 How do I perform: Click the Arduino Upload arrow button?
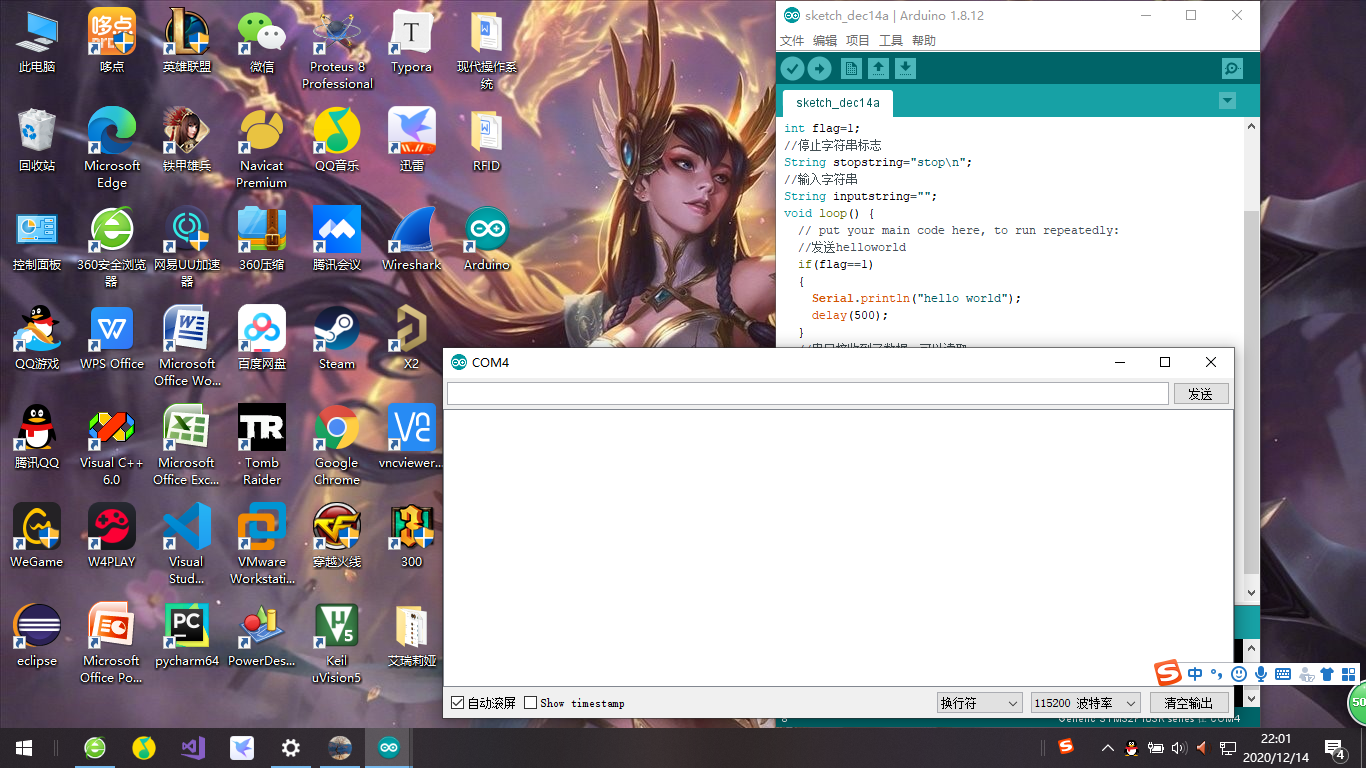coord(819,68)
